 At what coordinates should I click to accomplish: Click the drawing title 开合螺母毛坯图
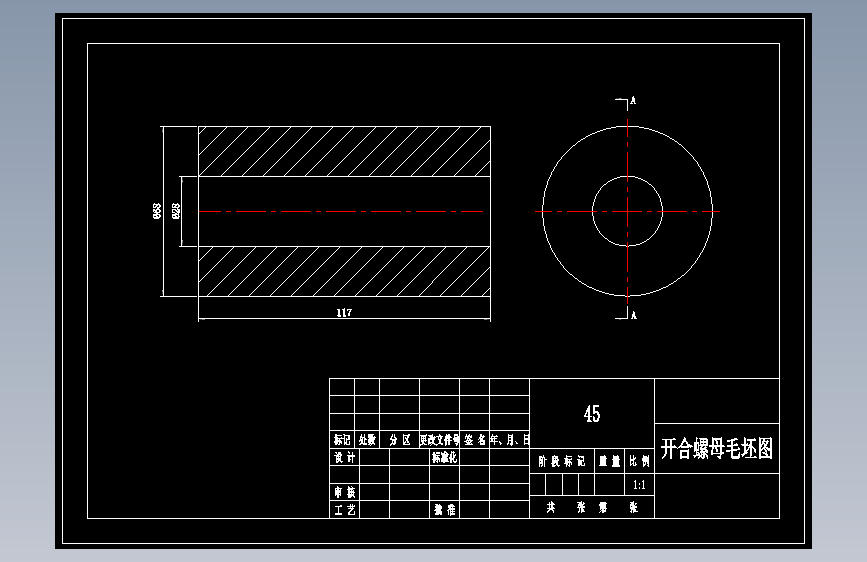point(717,448)
